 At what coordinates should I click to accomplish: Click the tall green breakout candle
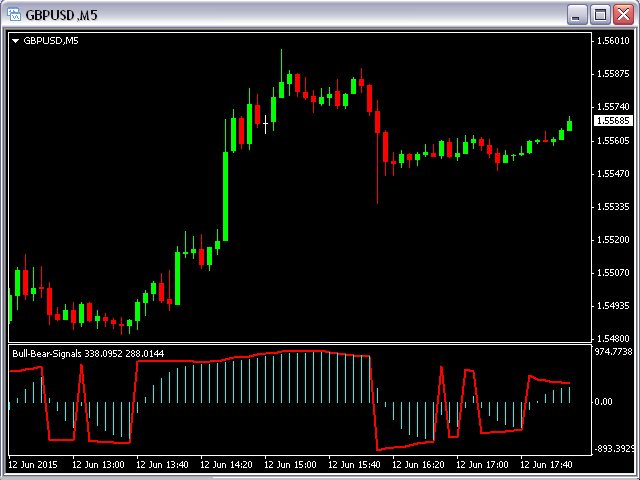[x=225, y=180]
